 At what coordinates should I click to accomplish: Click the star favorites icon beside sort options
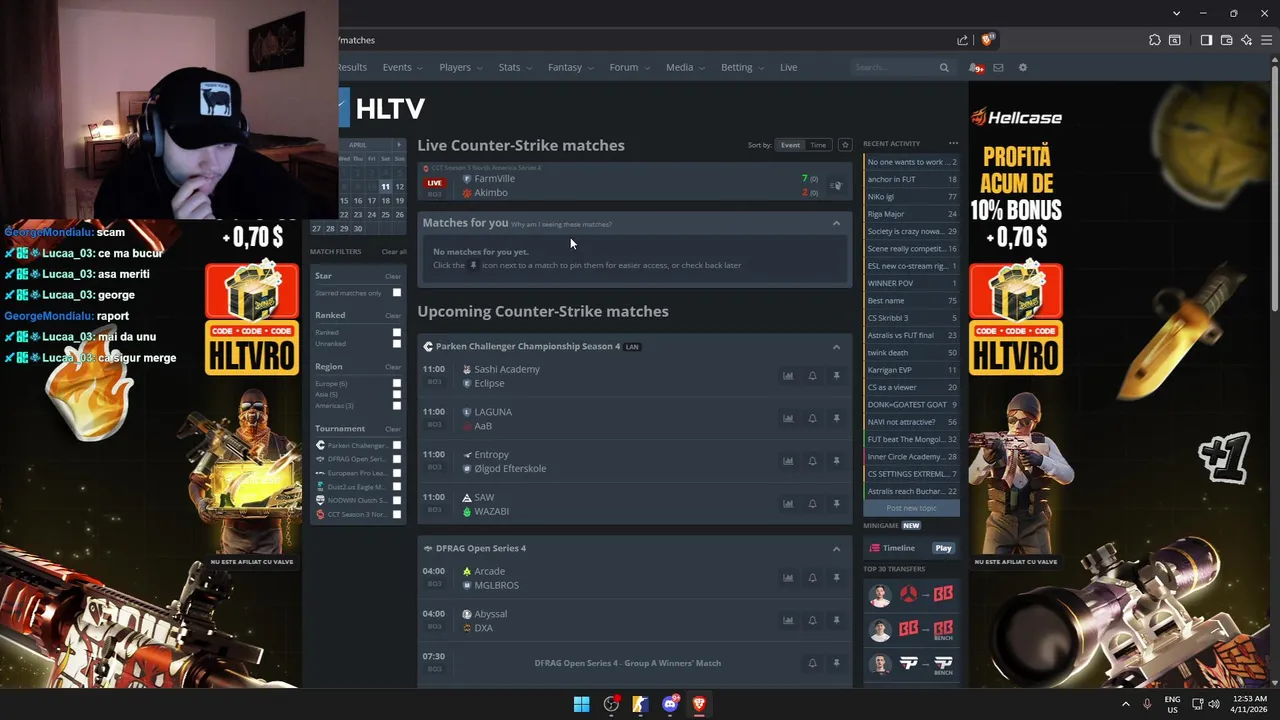click(x=845, y=145)
